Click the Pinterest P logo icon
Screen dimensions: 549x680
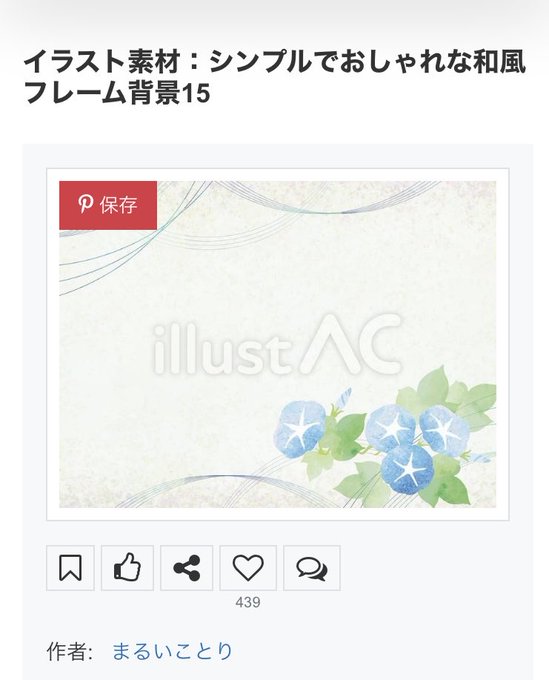(85, 204)
